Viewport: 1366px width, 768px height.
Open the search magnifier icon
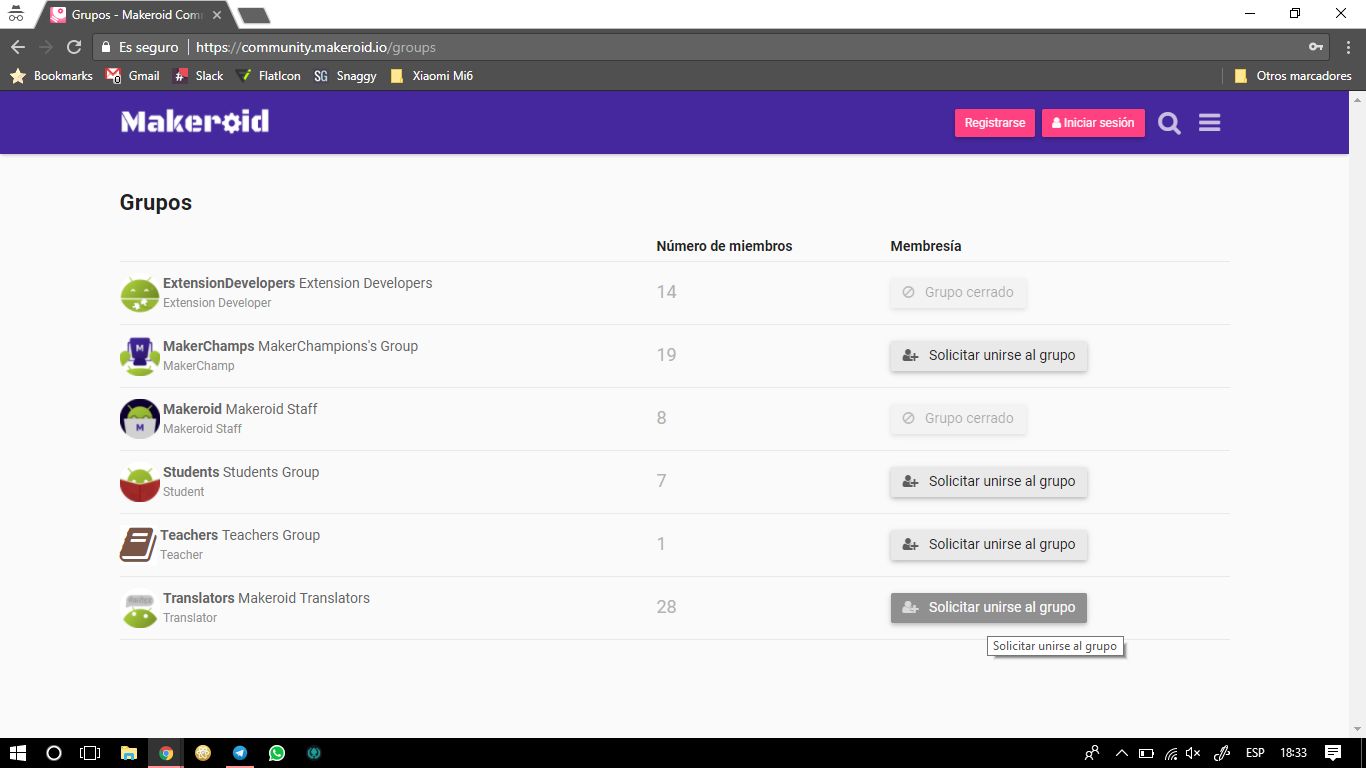point(1169,123)
